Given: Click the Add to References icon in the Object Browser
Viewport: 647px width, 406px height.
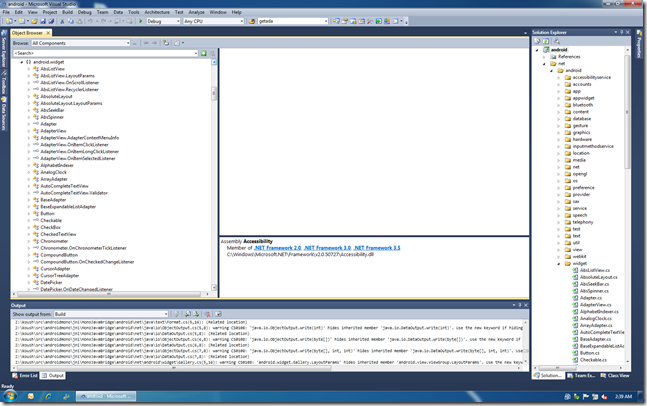Looking at the screenshot, I should (x=166, y=43).
